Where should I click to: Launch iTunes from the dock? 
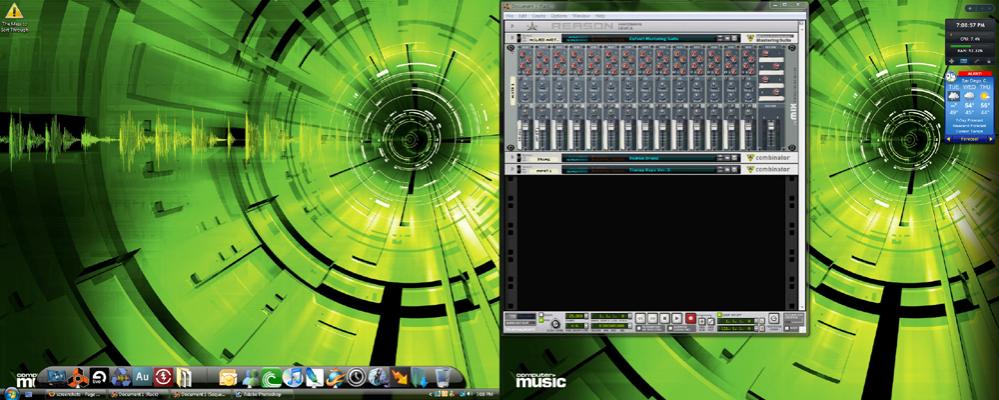coord(292,378)
